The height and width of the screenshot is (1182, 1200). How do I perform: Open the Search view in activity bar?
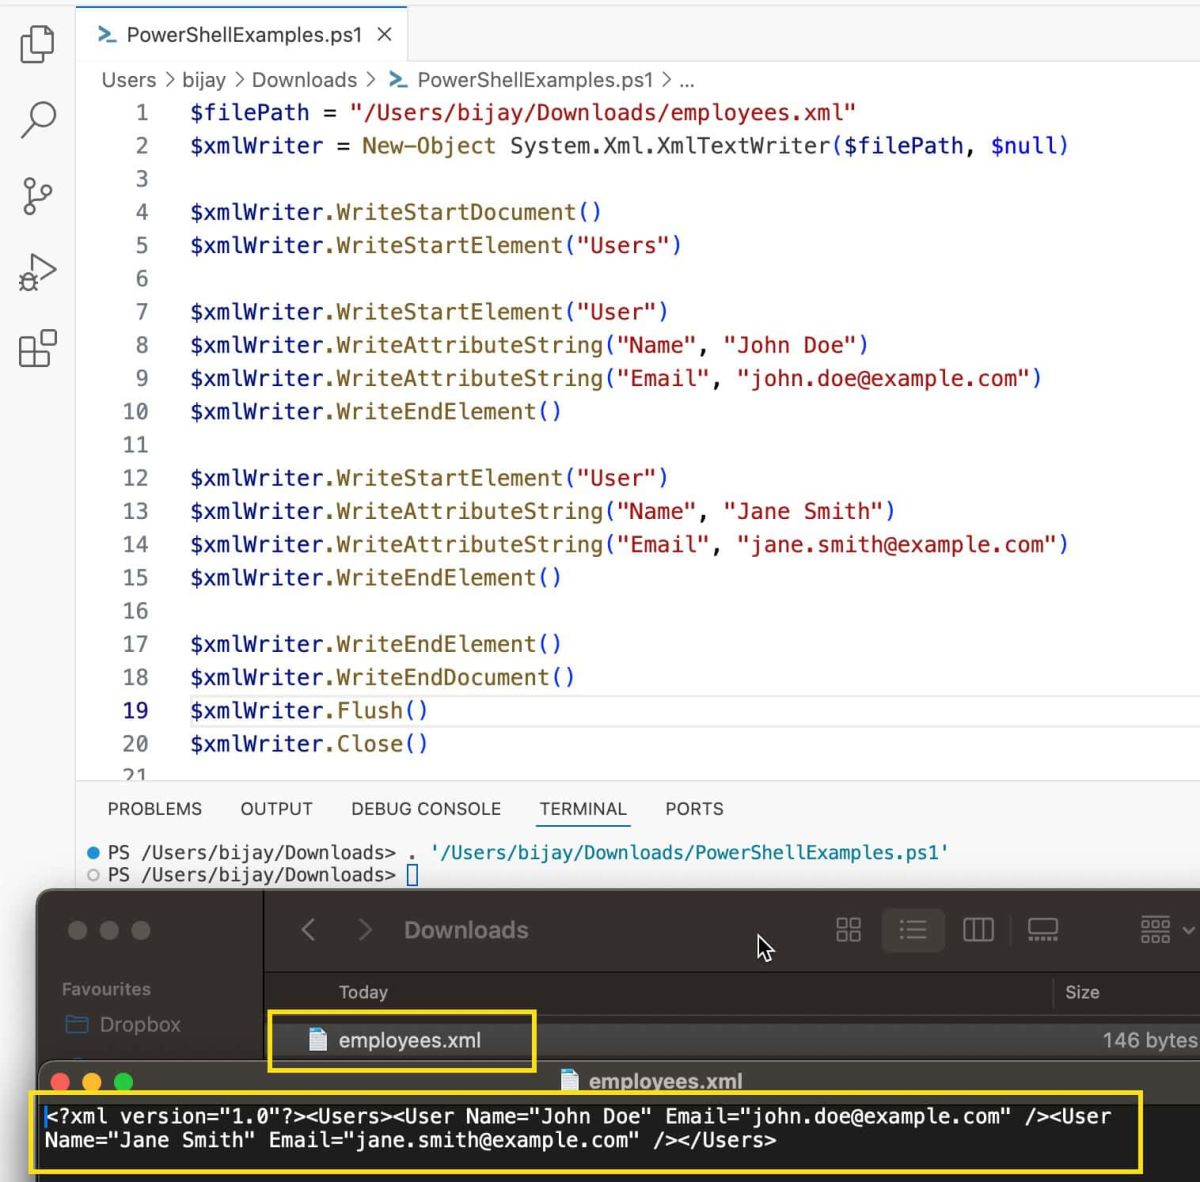tap(37, 119)
